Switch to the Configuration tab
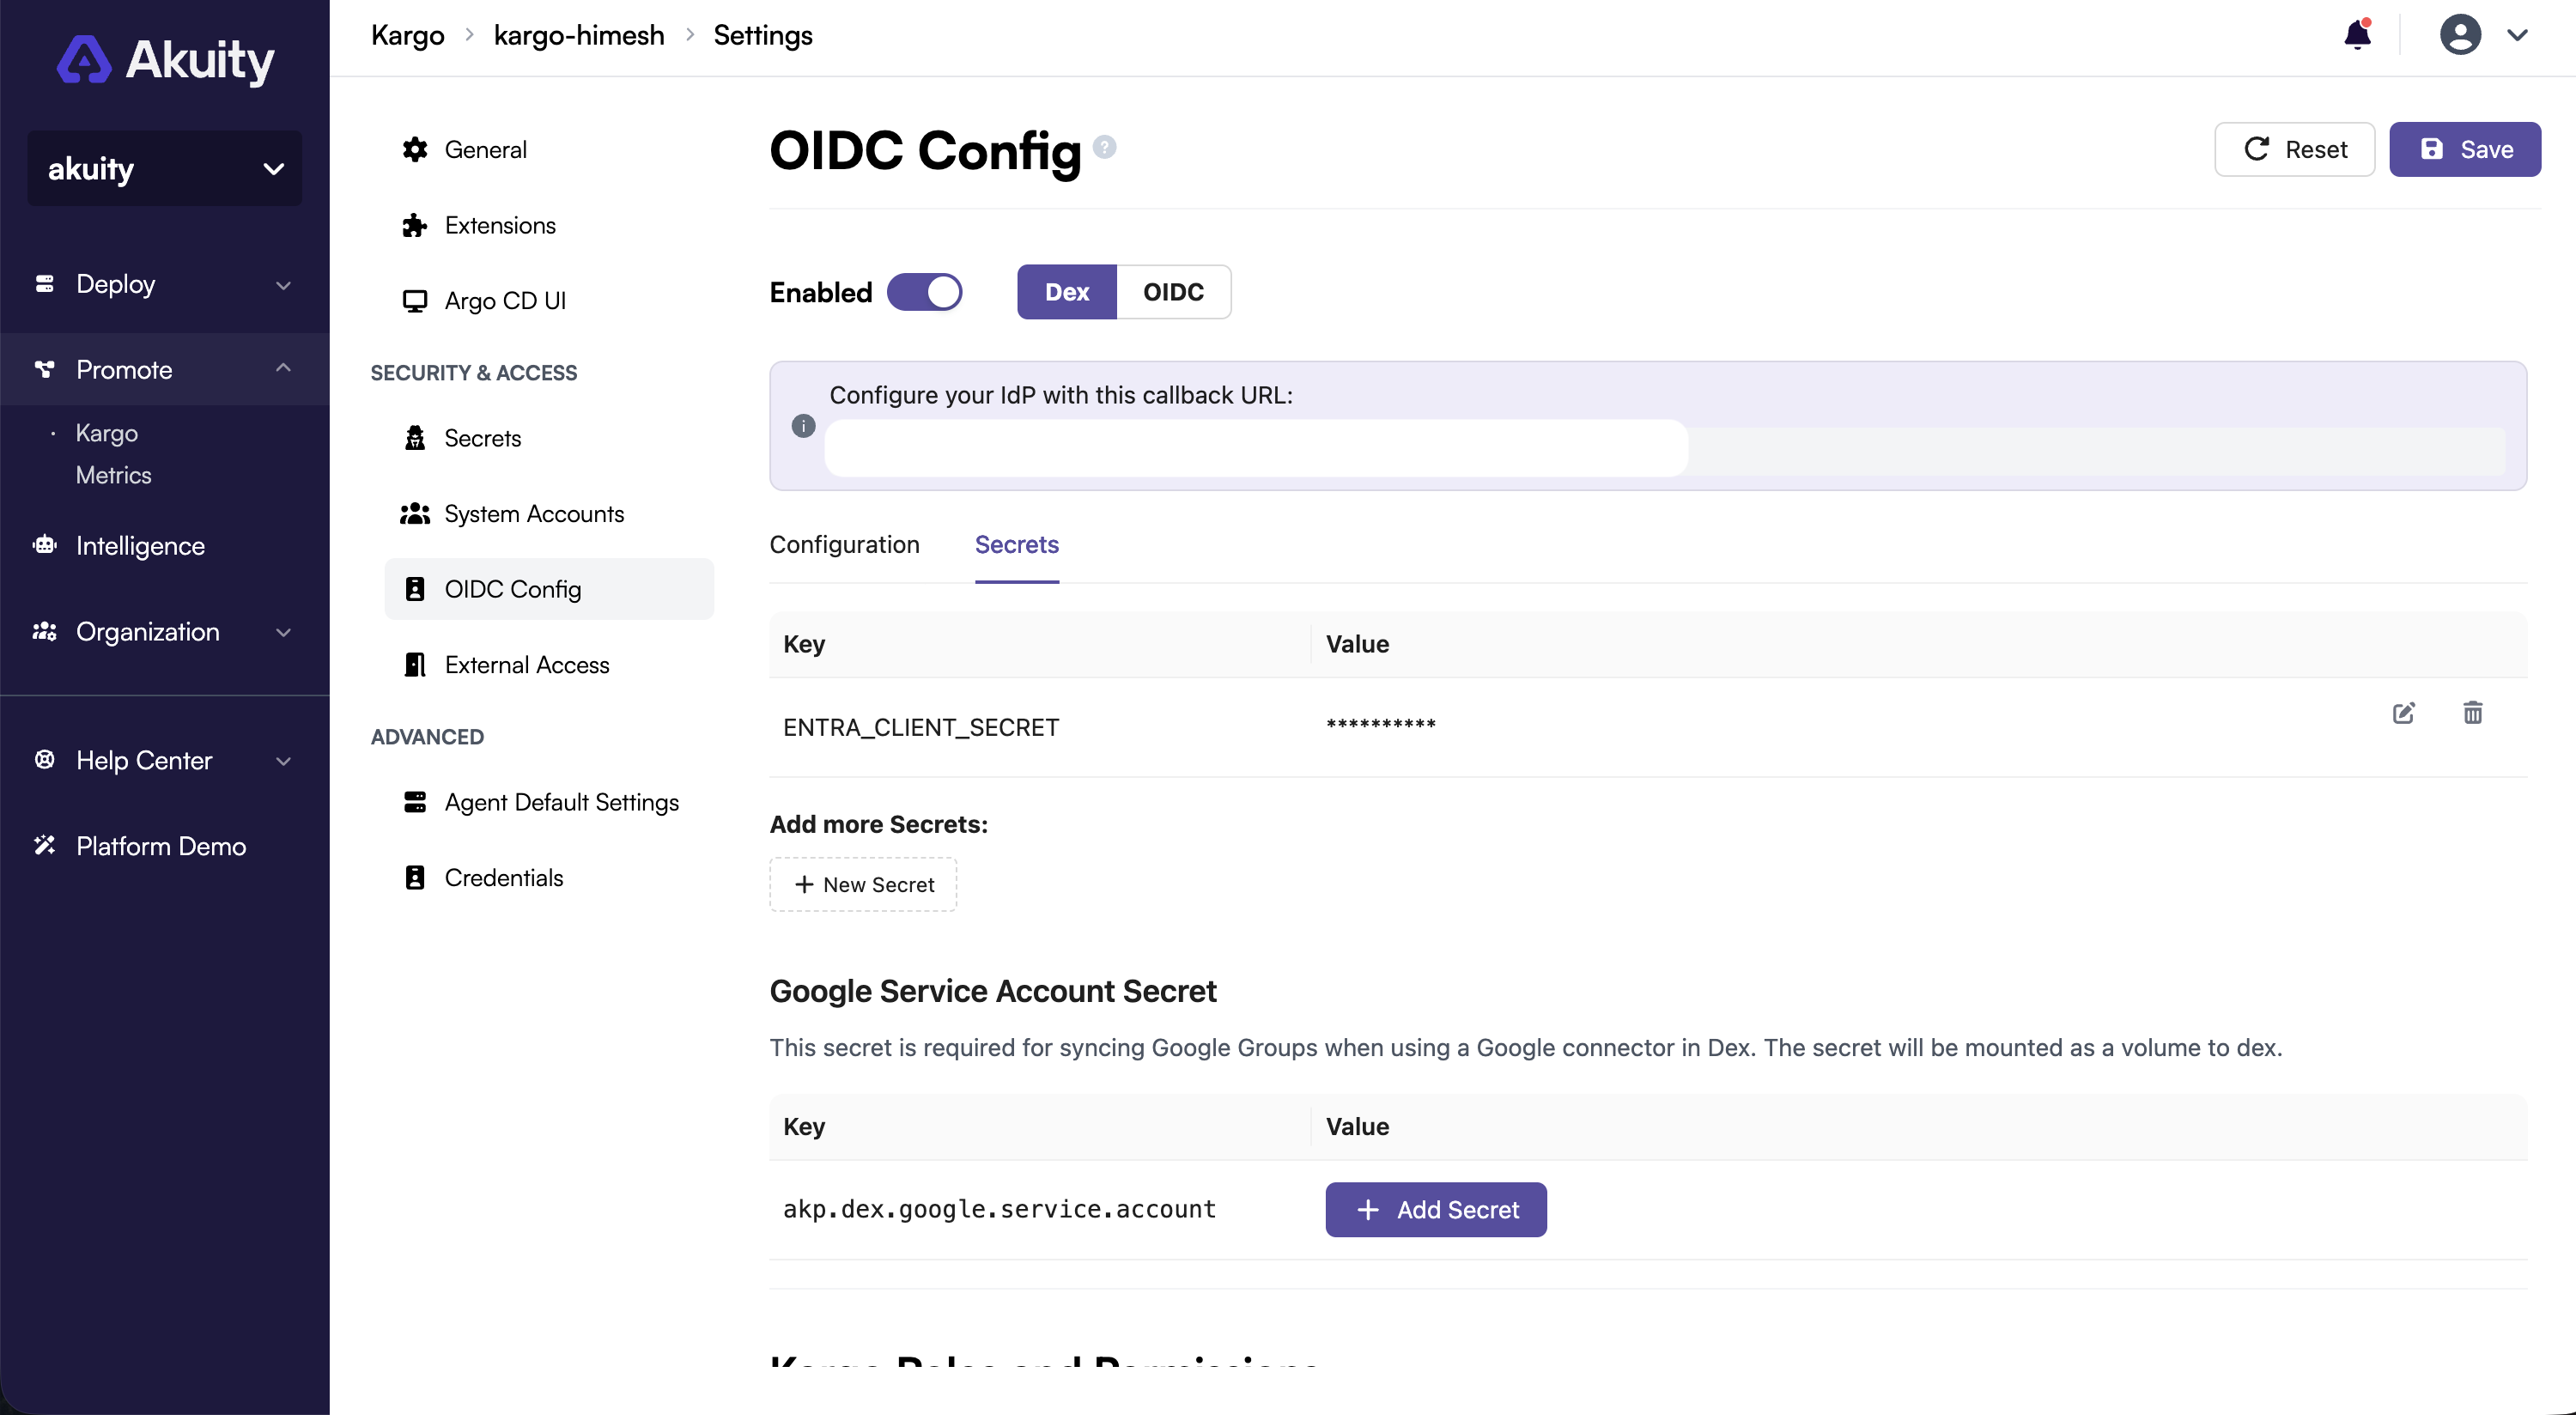This screenshot has width=2576, height=1415. (x=844, y=545)
